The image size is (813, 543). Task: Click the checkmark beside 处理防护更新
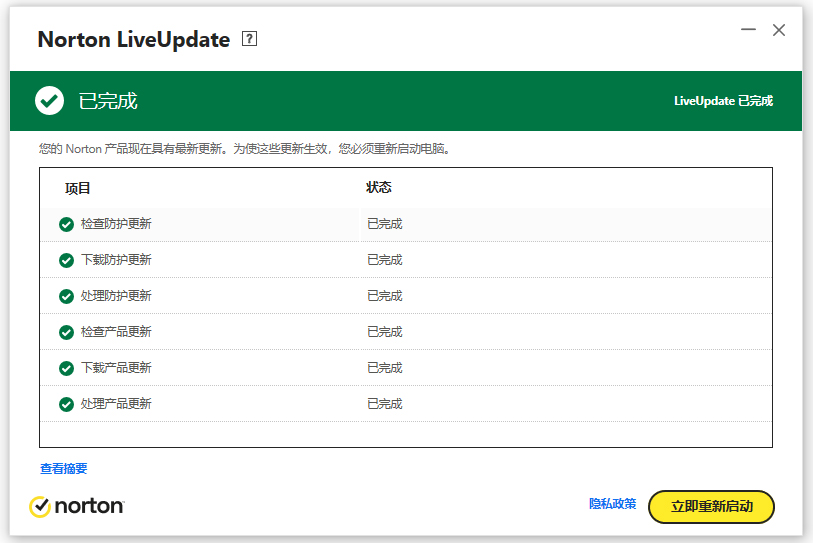coord(66,297)
